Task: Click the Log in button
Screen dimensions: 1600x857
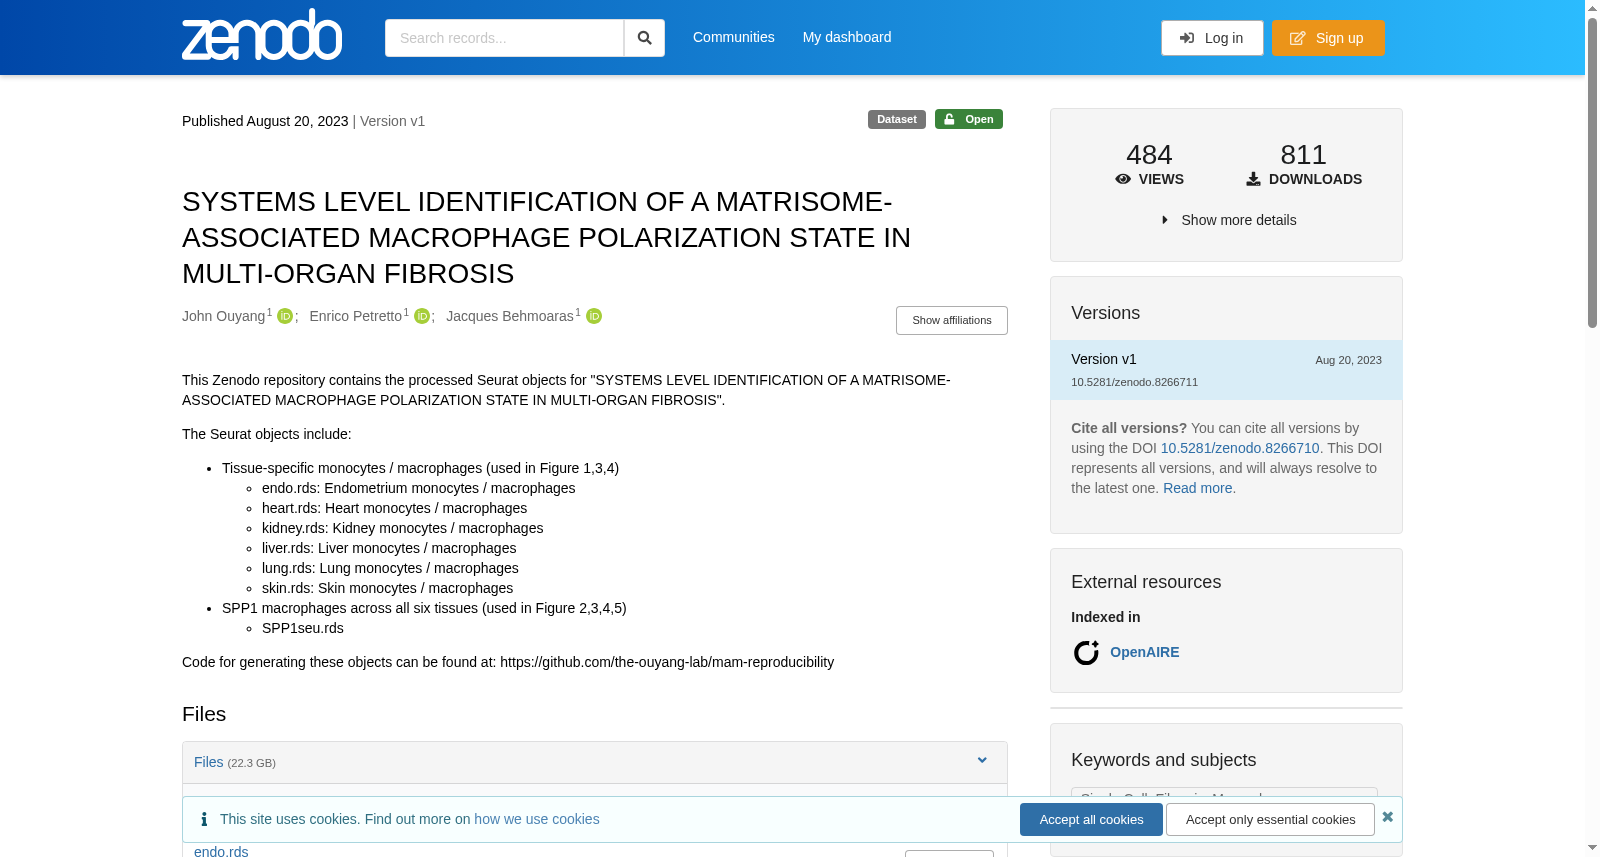Action: coord(1212,38)
